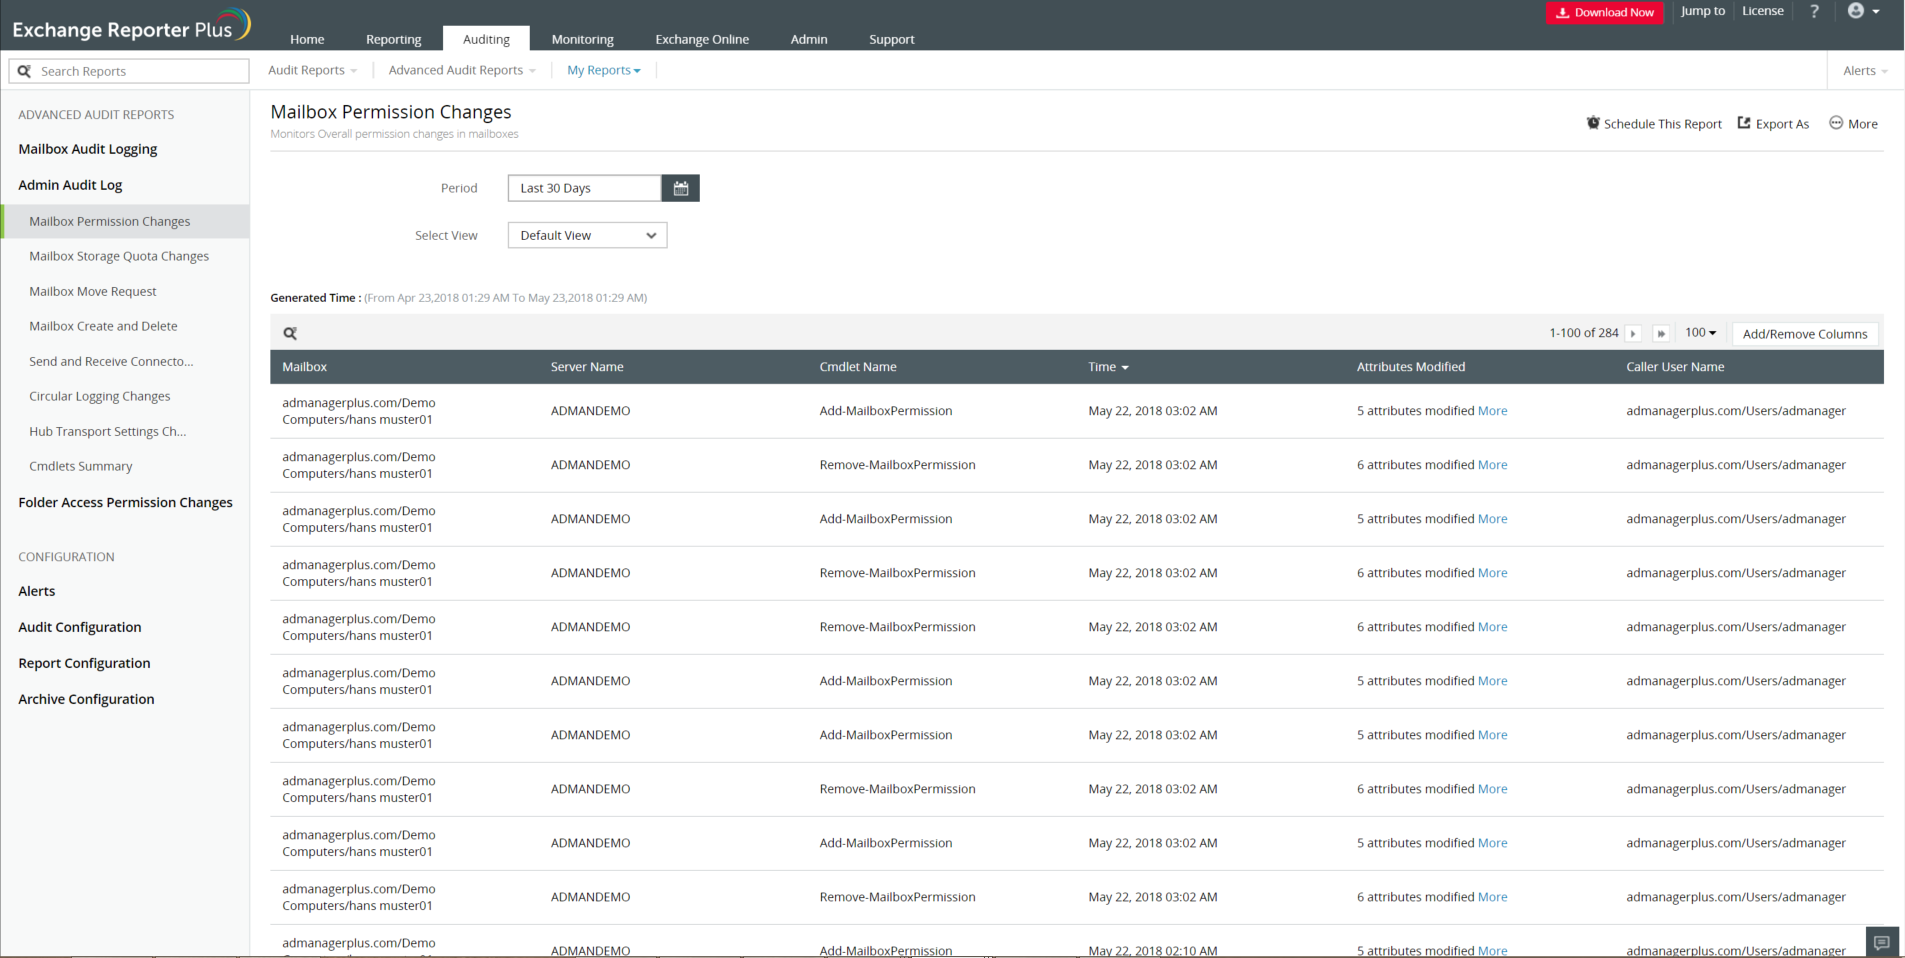Sort by the Time column header
This screenshot has width=1905, height=958.
(x=1108, y=367)
